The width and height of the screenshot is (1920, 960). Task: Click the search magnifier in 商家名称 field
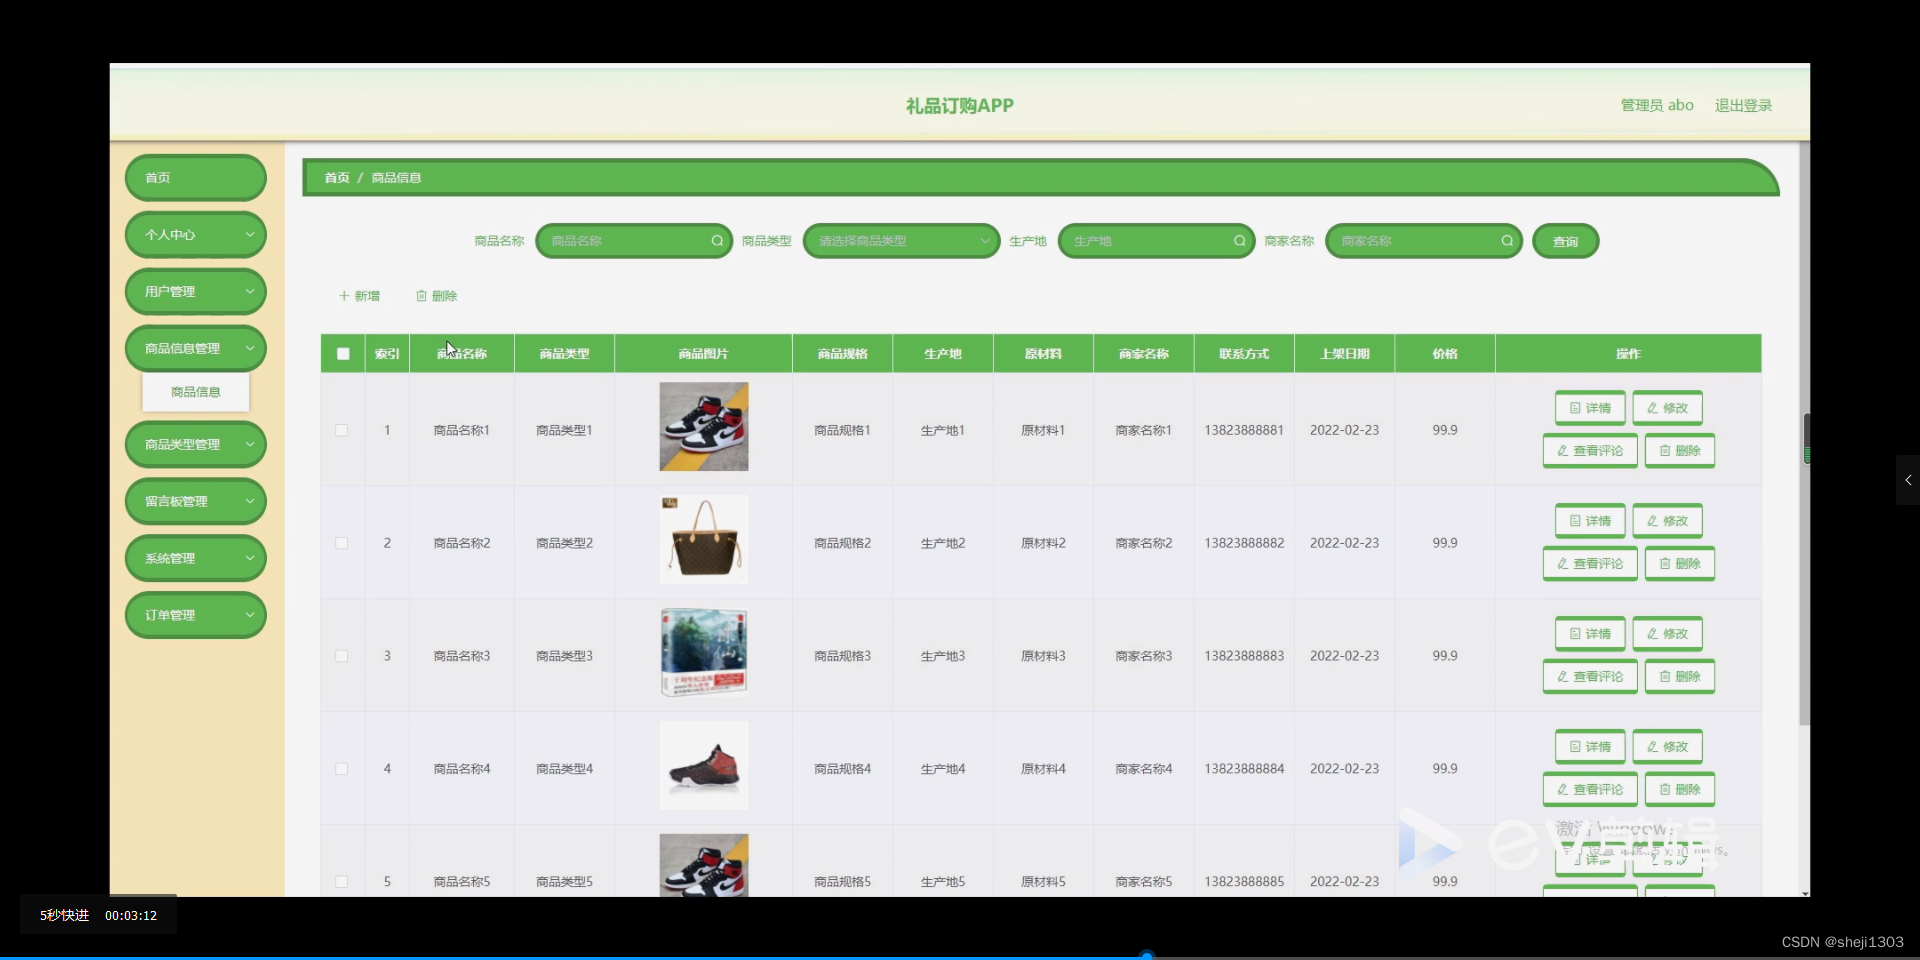1506,240
